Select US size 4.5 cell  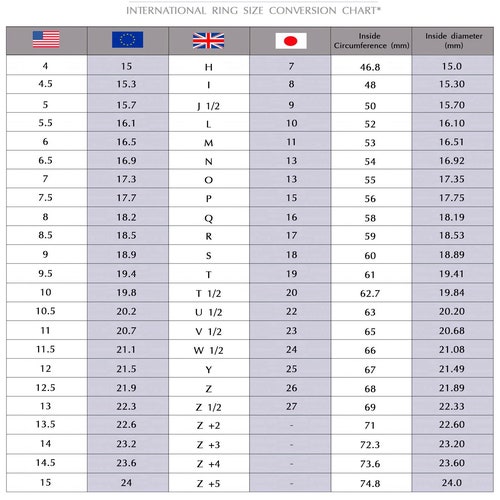point(47,84)
